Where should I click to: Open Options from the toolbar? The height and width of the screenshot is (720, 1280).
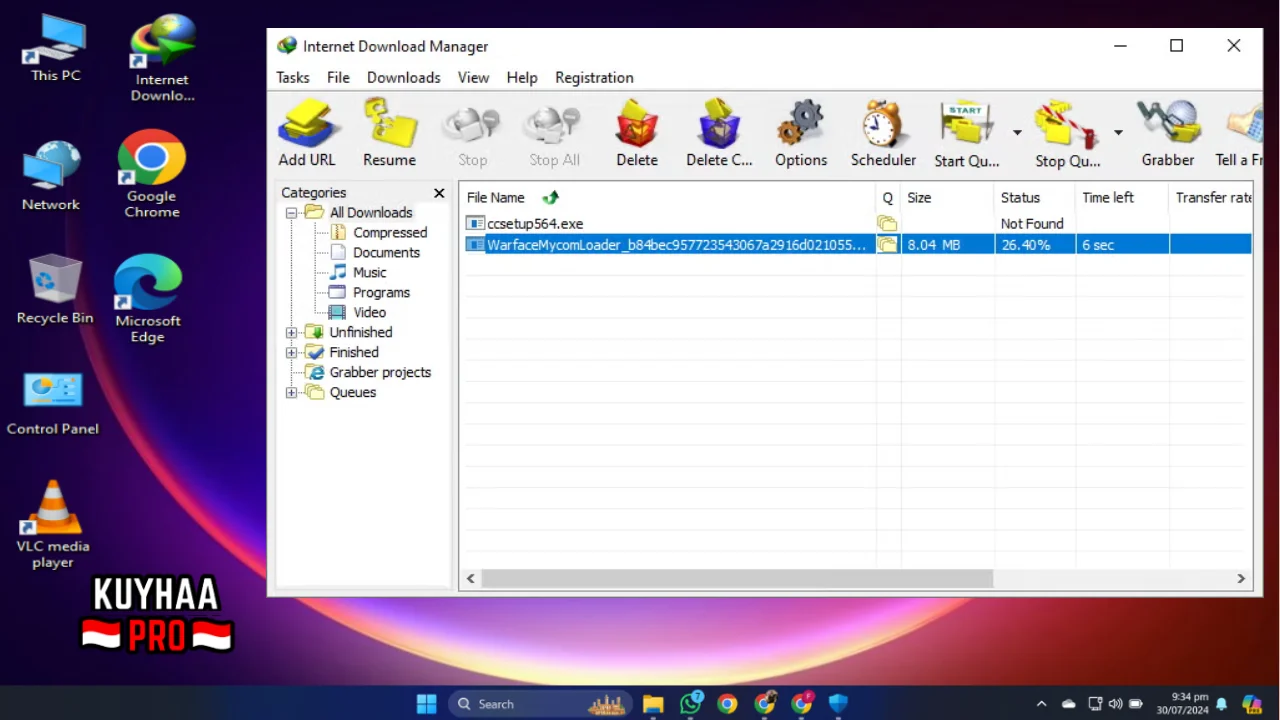[x=801, y=133]
